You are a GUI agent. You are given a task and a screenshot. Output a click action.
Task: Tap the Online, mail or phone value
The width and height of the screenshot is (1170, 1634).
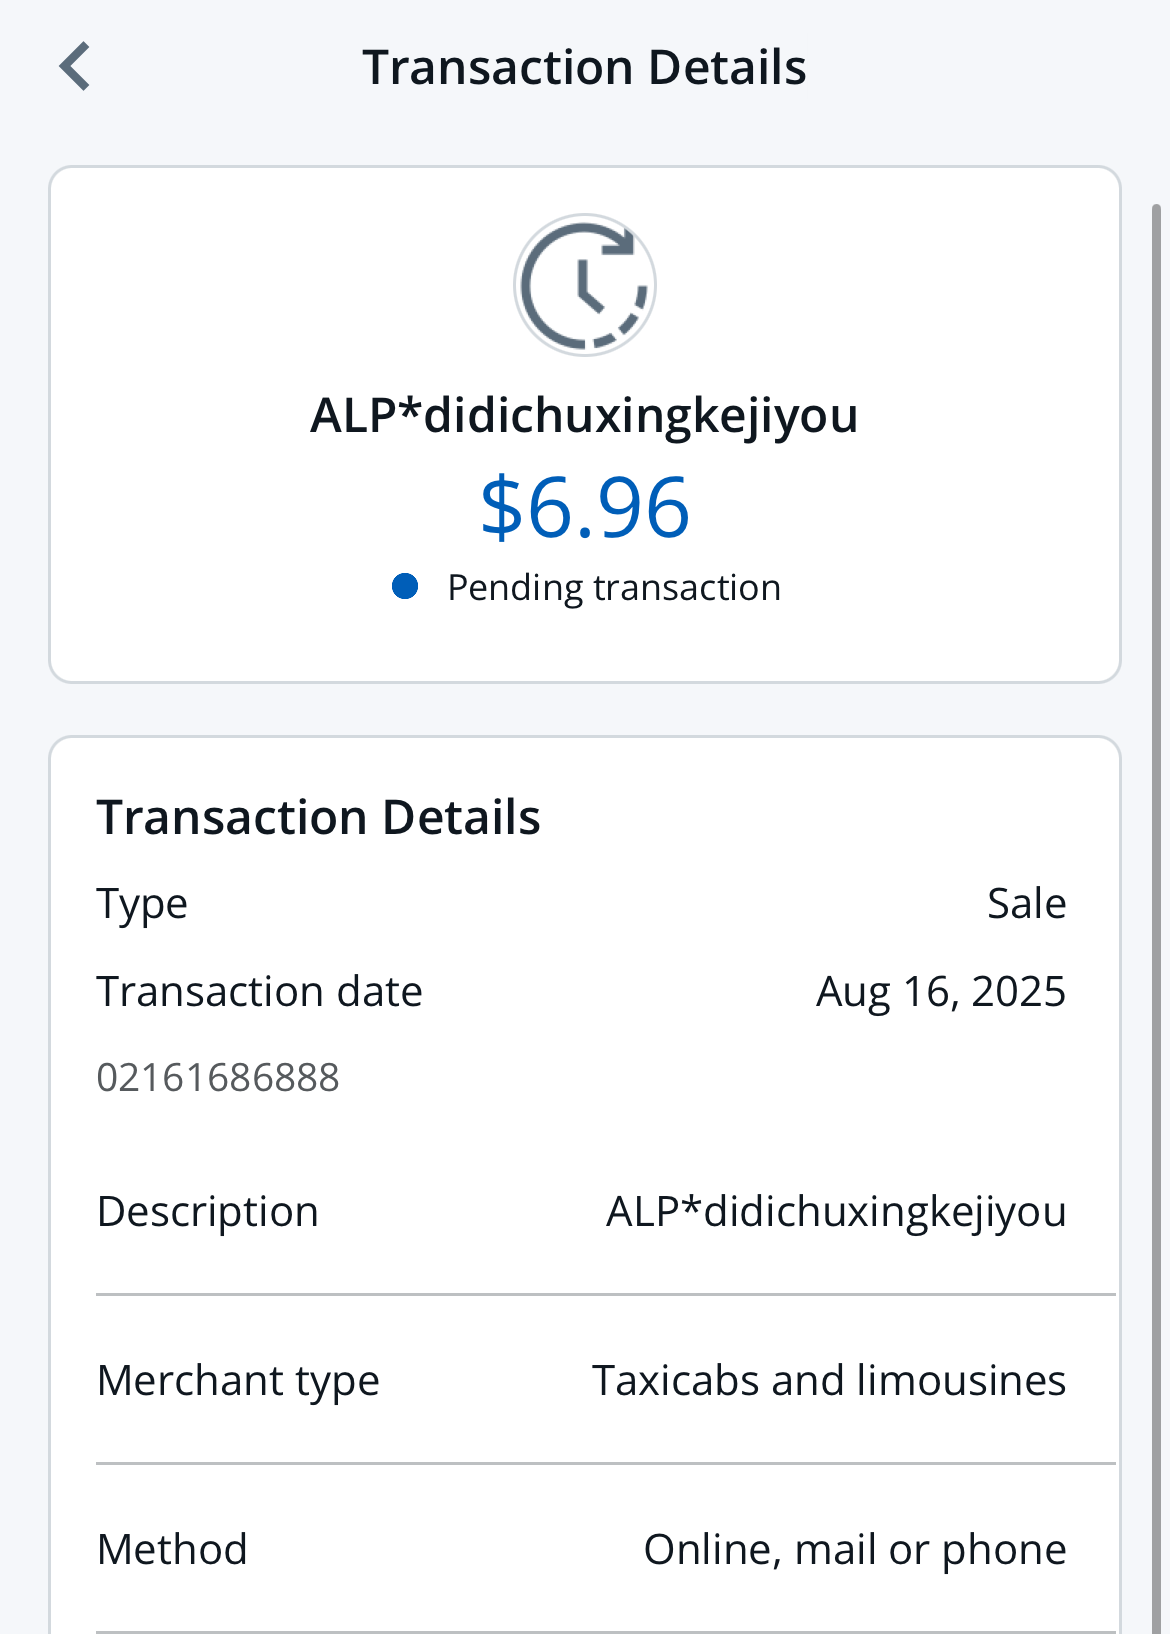coord(855,1550)
